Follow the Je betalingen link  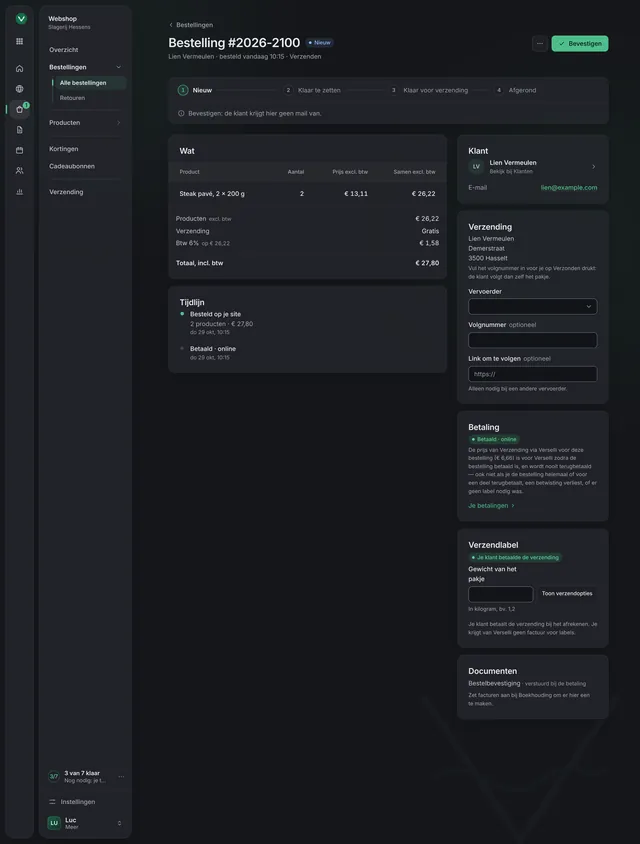[491, 505]
